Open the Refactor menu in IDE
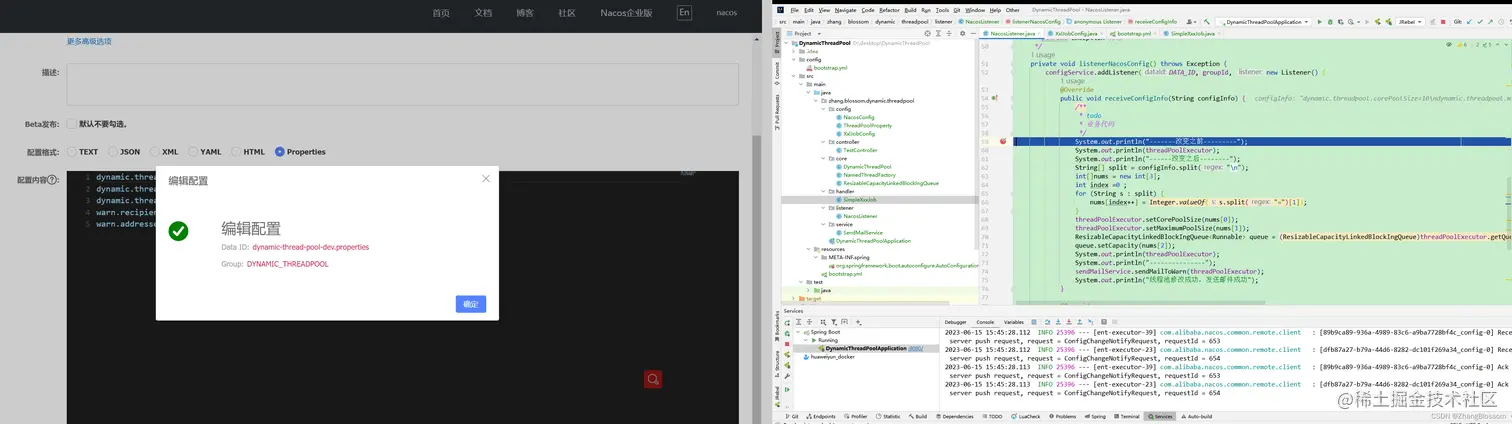Screen dimensions: 1512x424 (x=890, y=10)
